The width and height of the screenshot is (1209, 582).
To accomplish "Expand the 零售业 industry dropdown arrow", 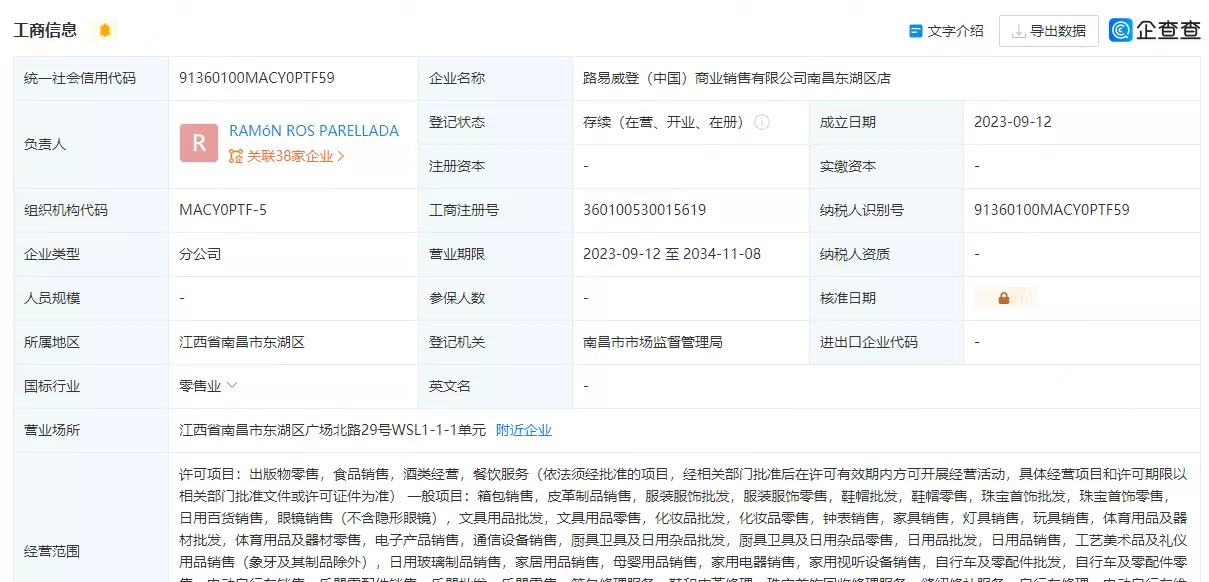I will click(232, 385).
